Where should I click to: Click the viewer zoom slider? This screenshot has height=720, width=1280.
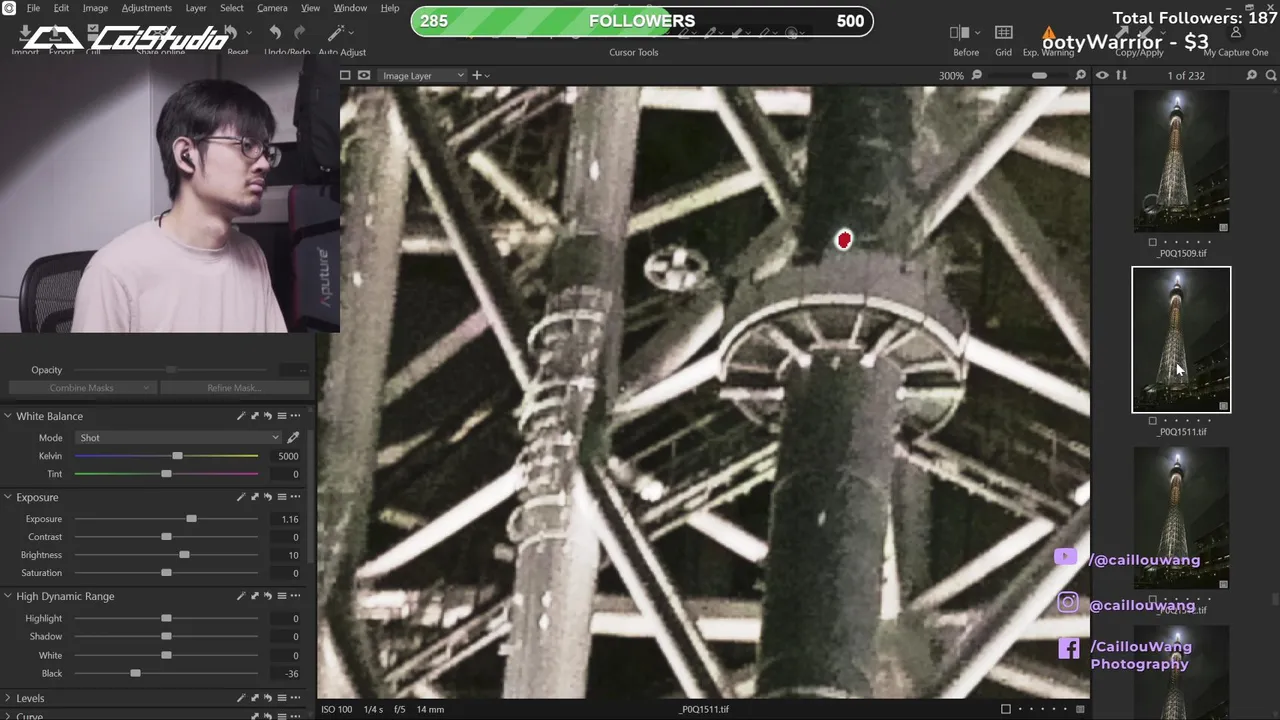pos(1028,75)
